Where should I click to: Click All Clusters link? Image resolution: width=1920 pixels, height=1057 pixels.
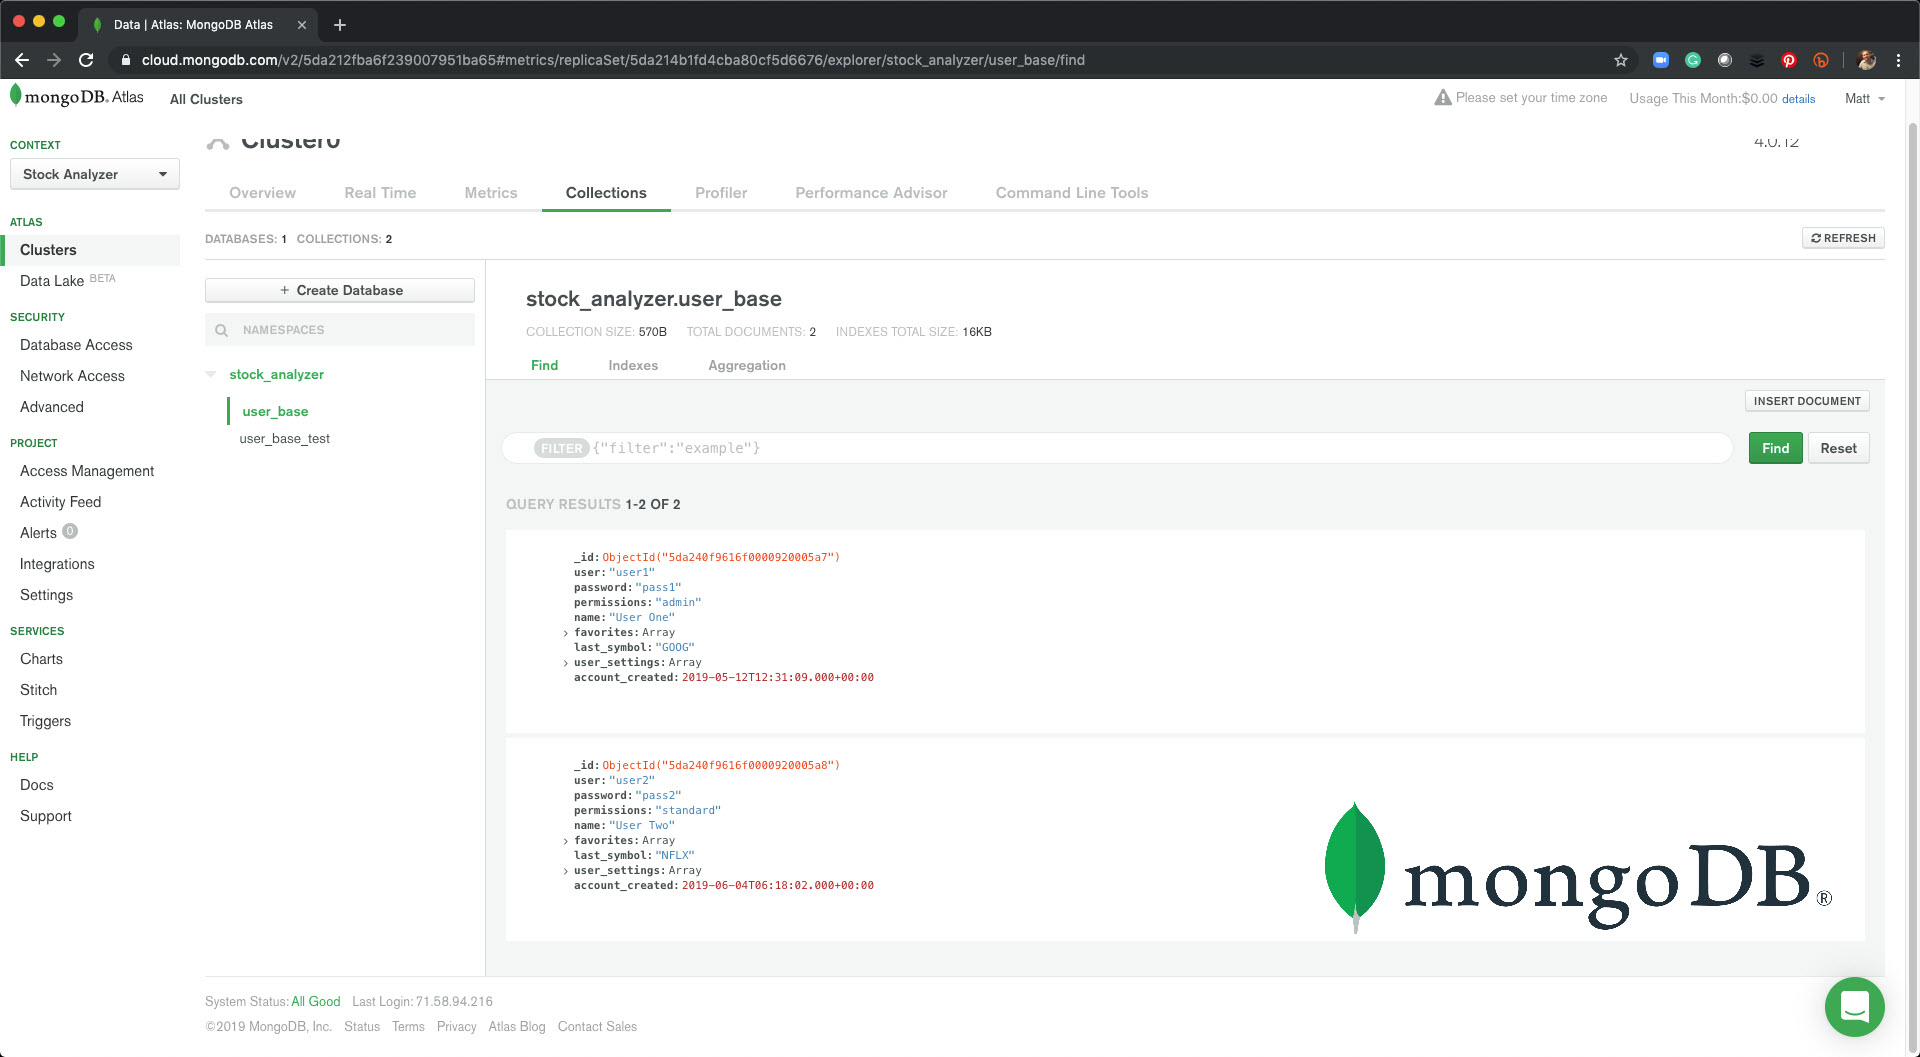pos(206,99)
